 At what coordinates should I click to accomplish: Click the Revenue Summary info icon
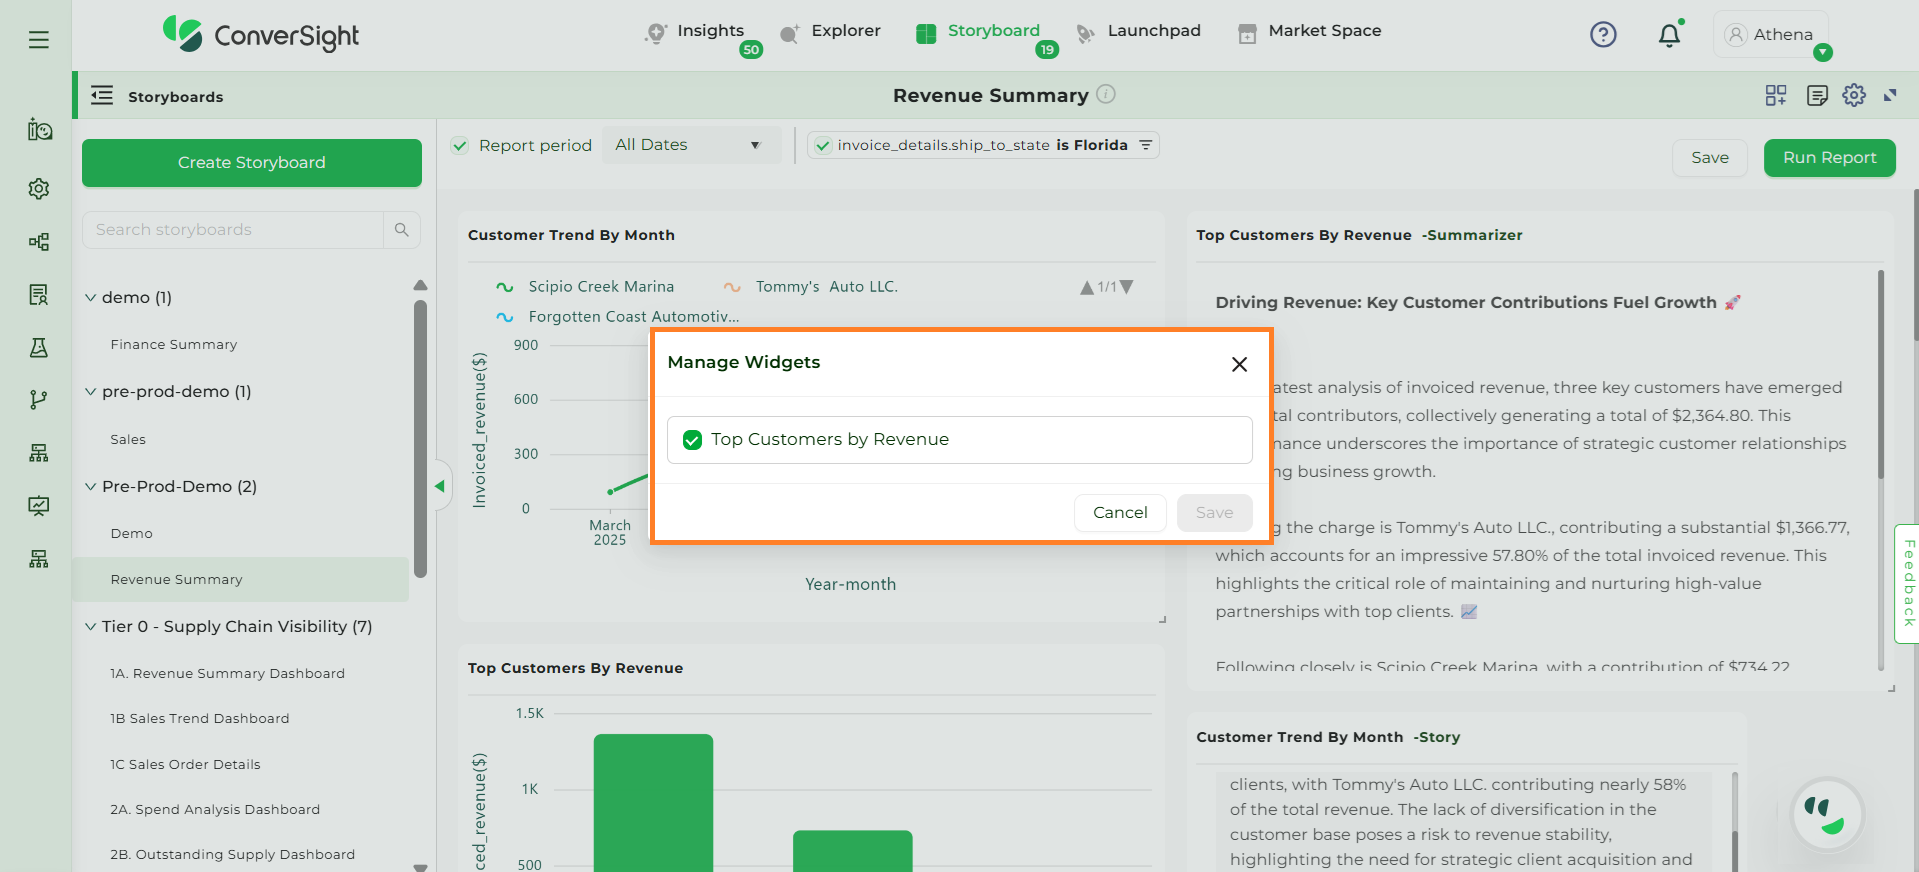tap(1106, 94)
